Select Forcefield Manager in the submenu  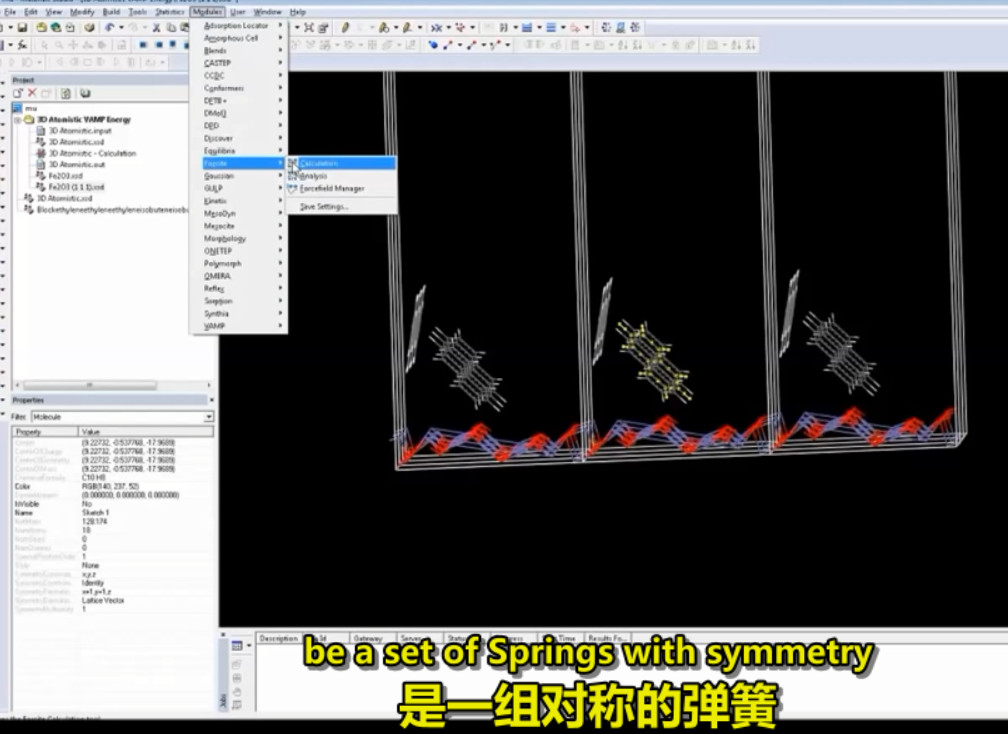[342, 188]
